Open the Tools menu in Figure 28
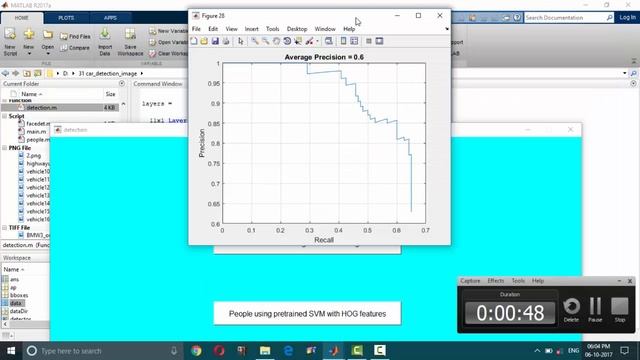This screenshot has height=360, width=640. (272, 29)
